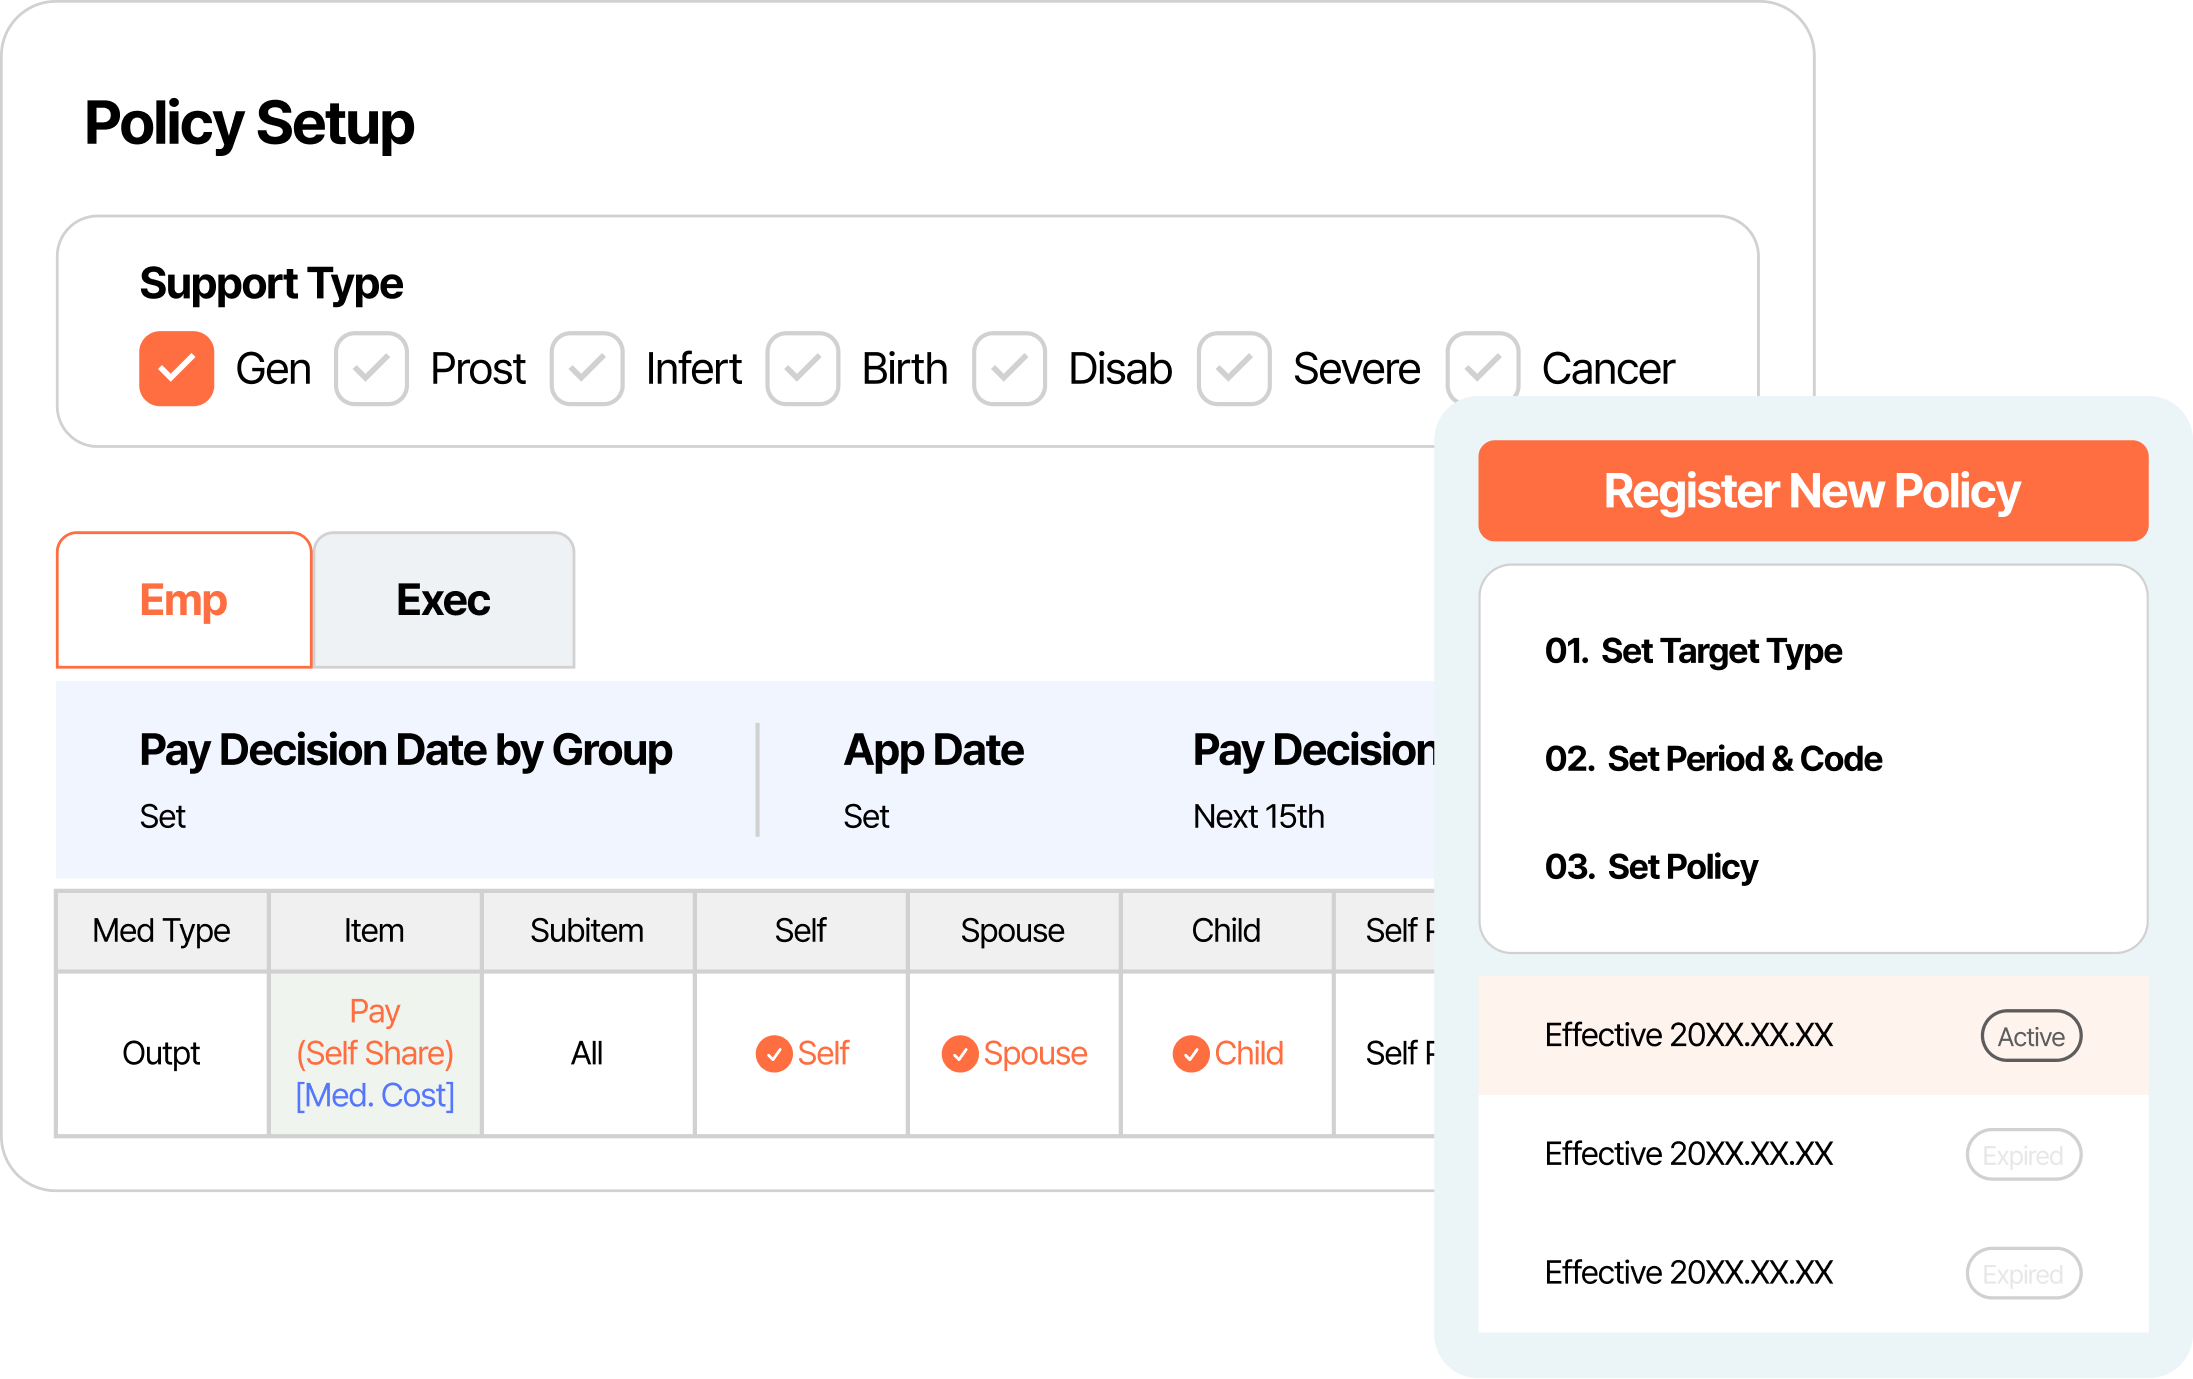Tick the Birth support type checkbox

pyautogui.click(x=802, y=368)
